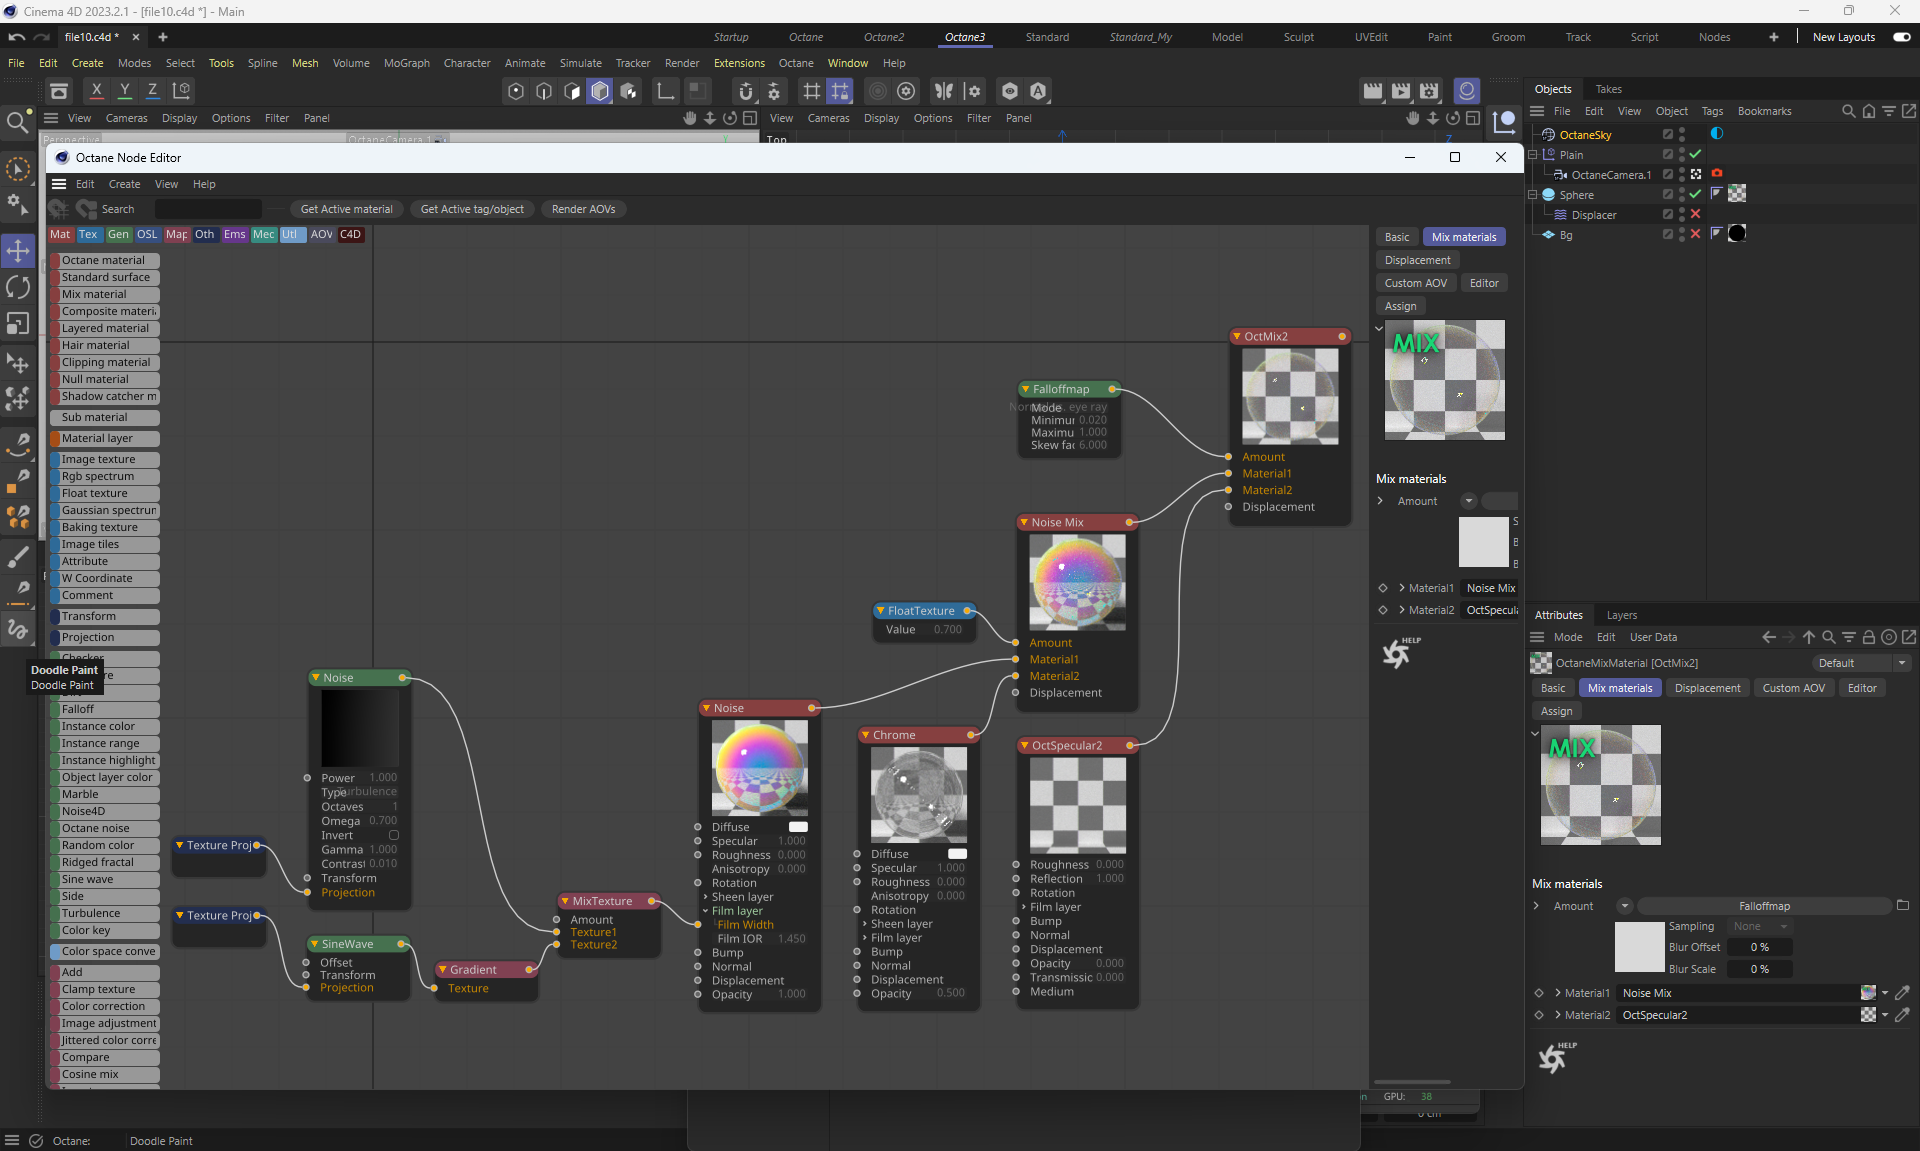Viewport: 1920px width, 1151px height.
Task: Click the X axis lock icon
Action: pos(96,90)
